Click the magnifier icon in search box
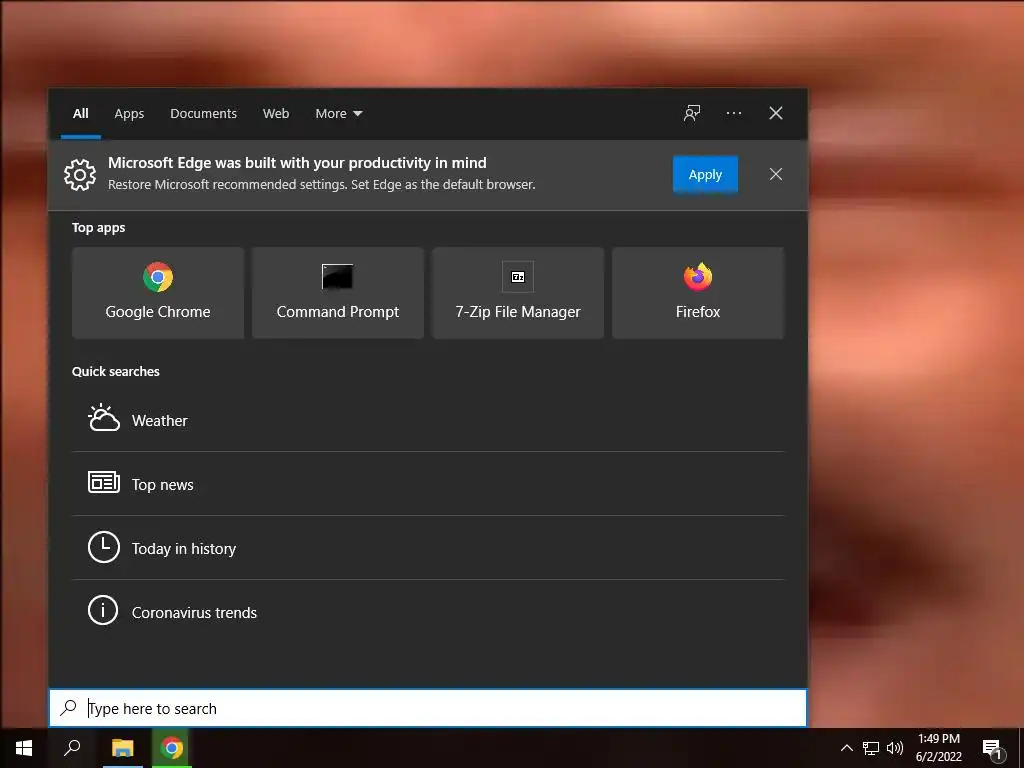The height and width of the screenshot is (768, 1024). tap(69, 708)
